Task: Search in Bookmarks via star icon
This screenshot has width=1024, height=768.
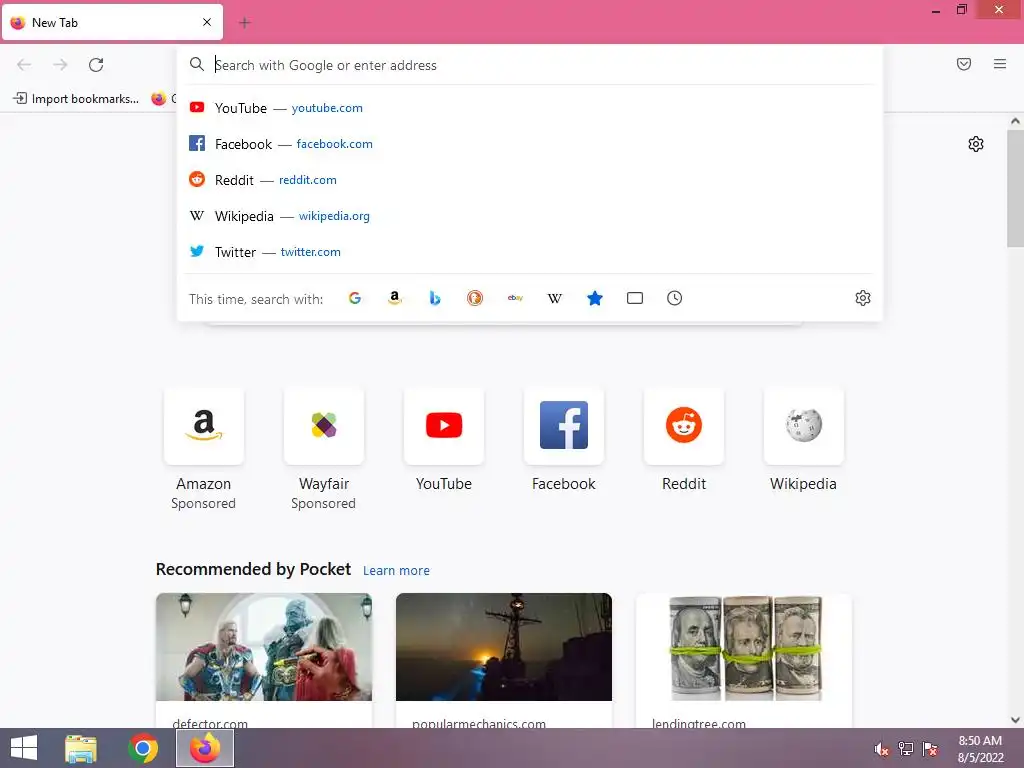Action: tap(595, 298)
